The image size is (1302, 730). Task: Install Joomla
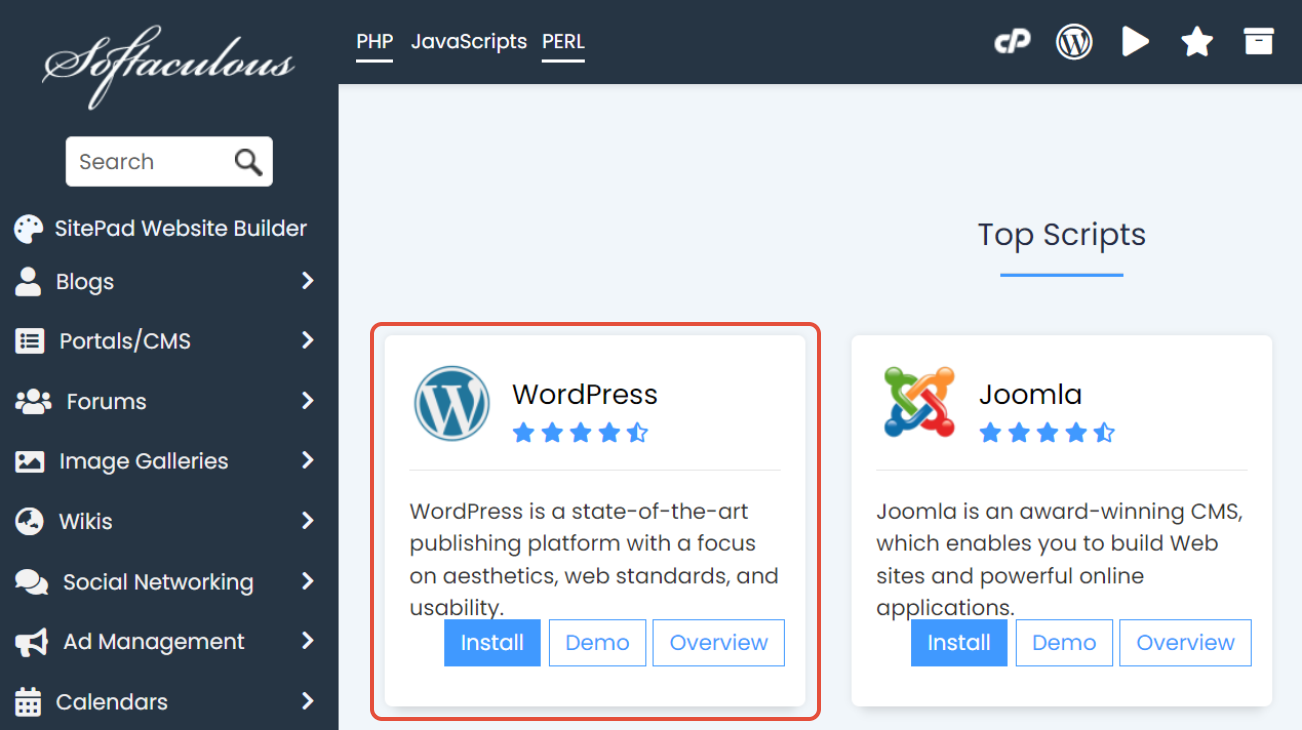pos(959,643)
